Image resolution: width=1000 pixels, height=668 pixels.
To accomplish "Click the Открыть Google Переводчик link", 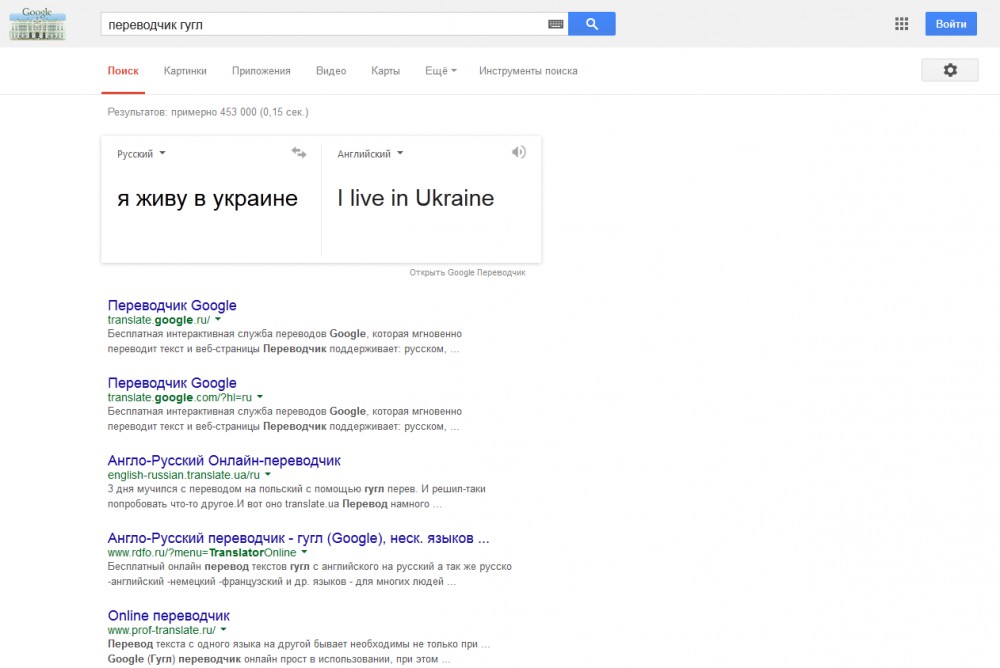I will (x=467, y=272).
